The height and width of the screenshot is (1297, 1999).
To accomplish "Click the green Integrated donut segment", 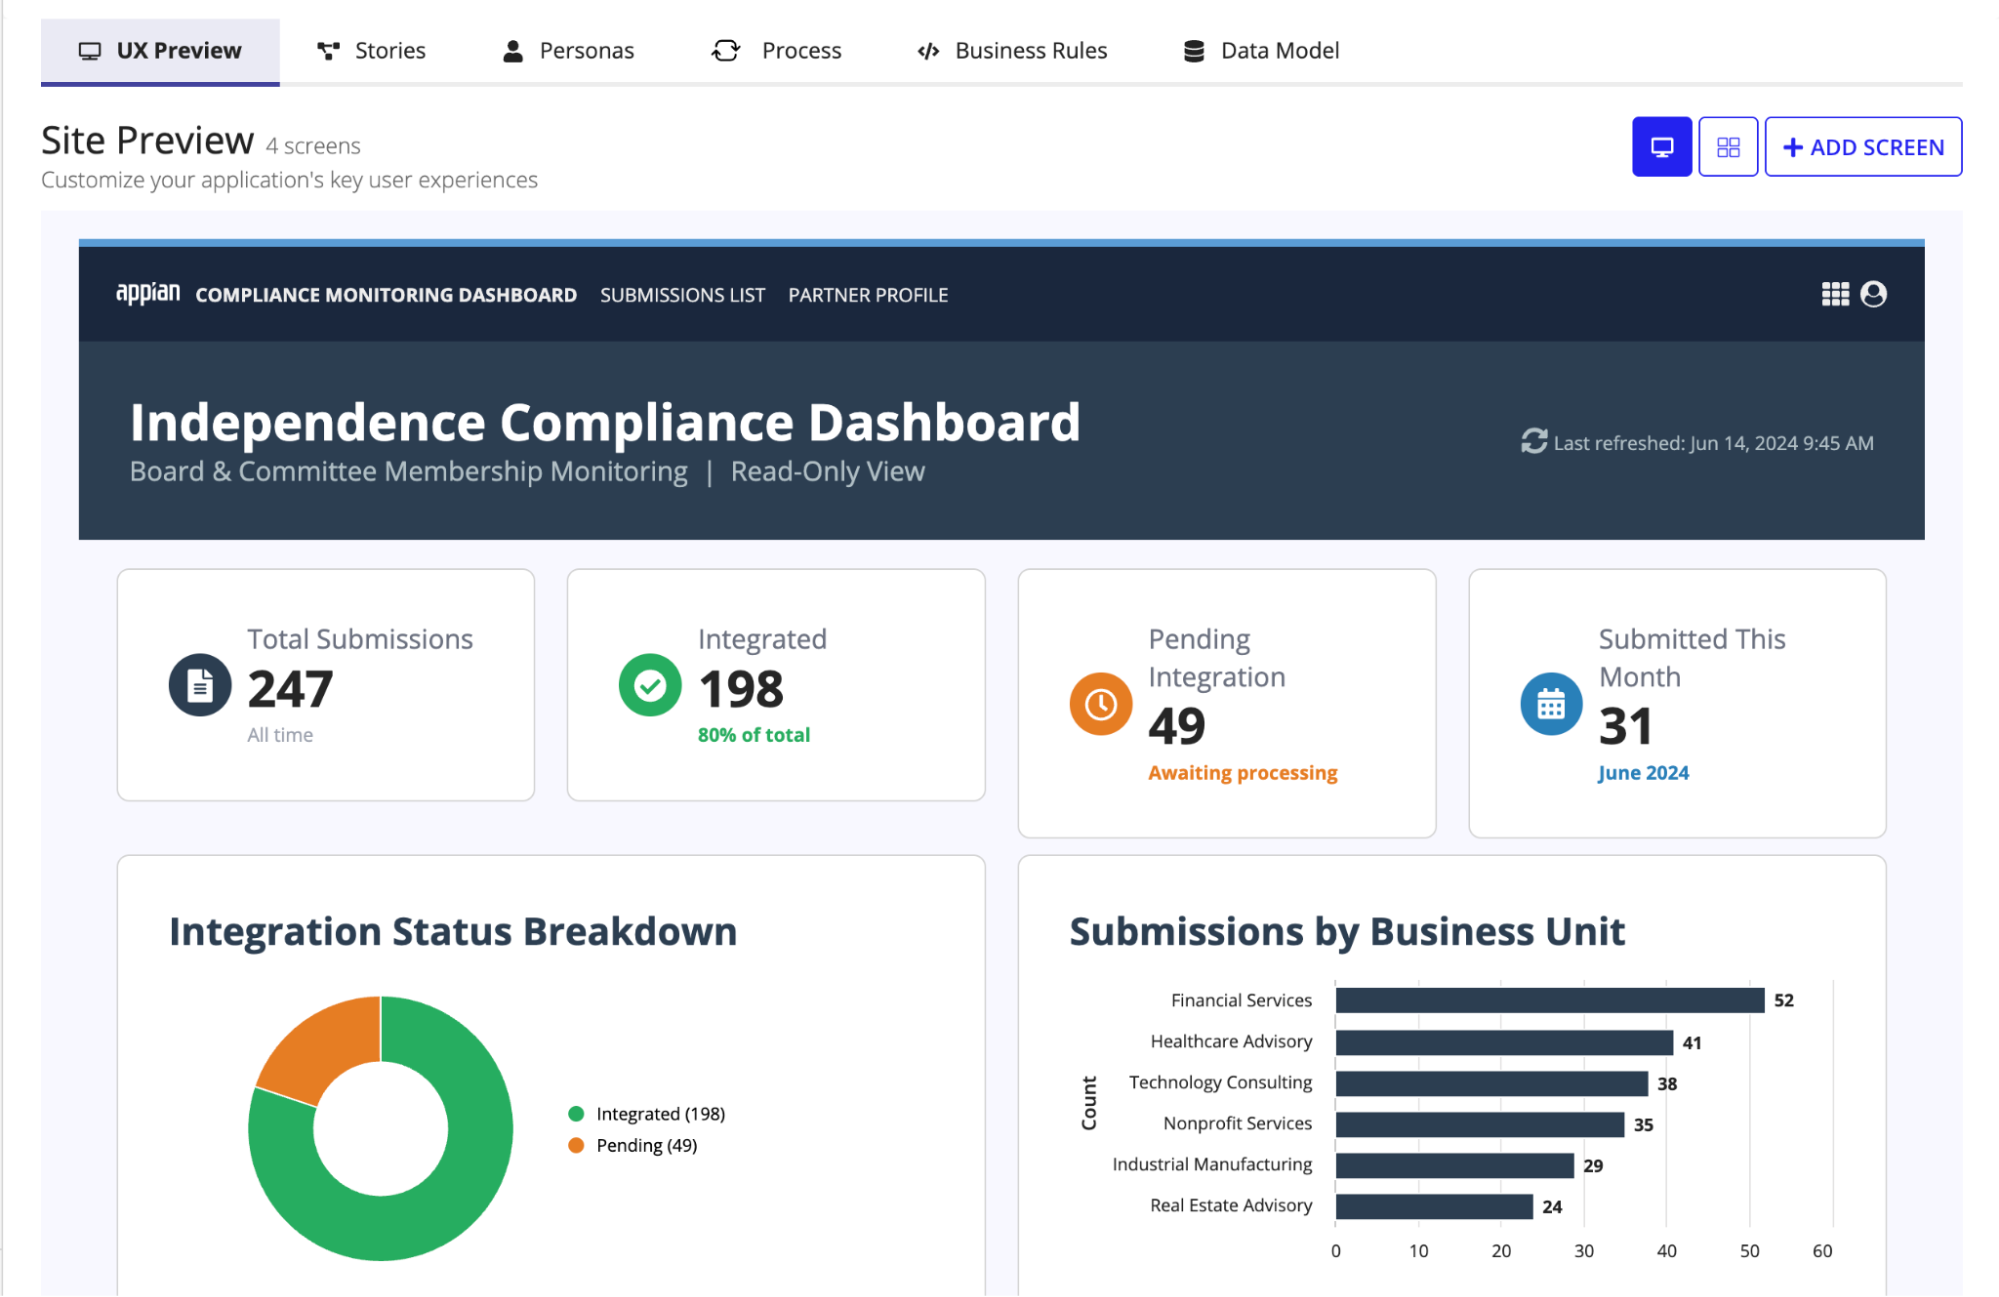I will click(x=470, y=1170).
